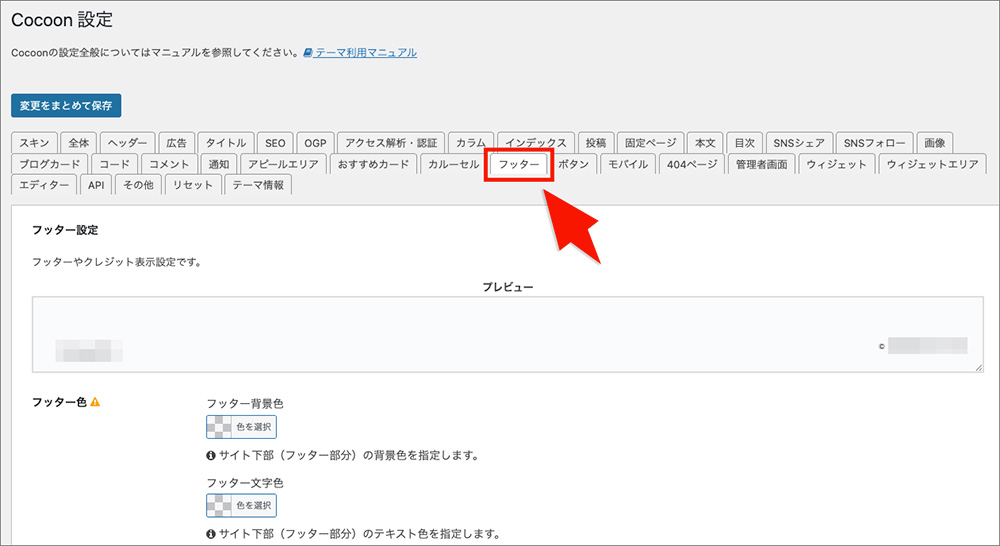Click 変更をまとめて保存 button
Image resolution: width=1000 pixels, height=546 pixels.
point(66,106)
